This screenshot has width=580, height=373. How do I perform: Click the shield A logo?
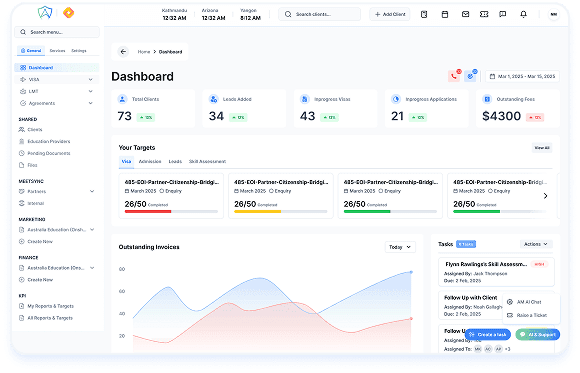[x=45, y=13]
